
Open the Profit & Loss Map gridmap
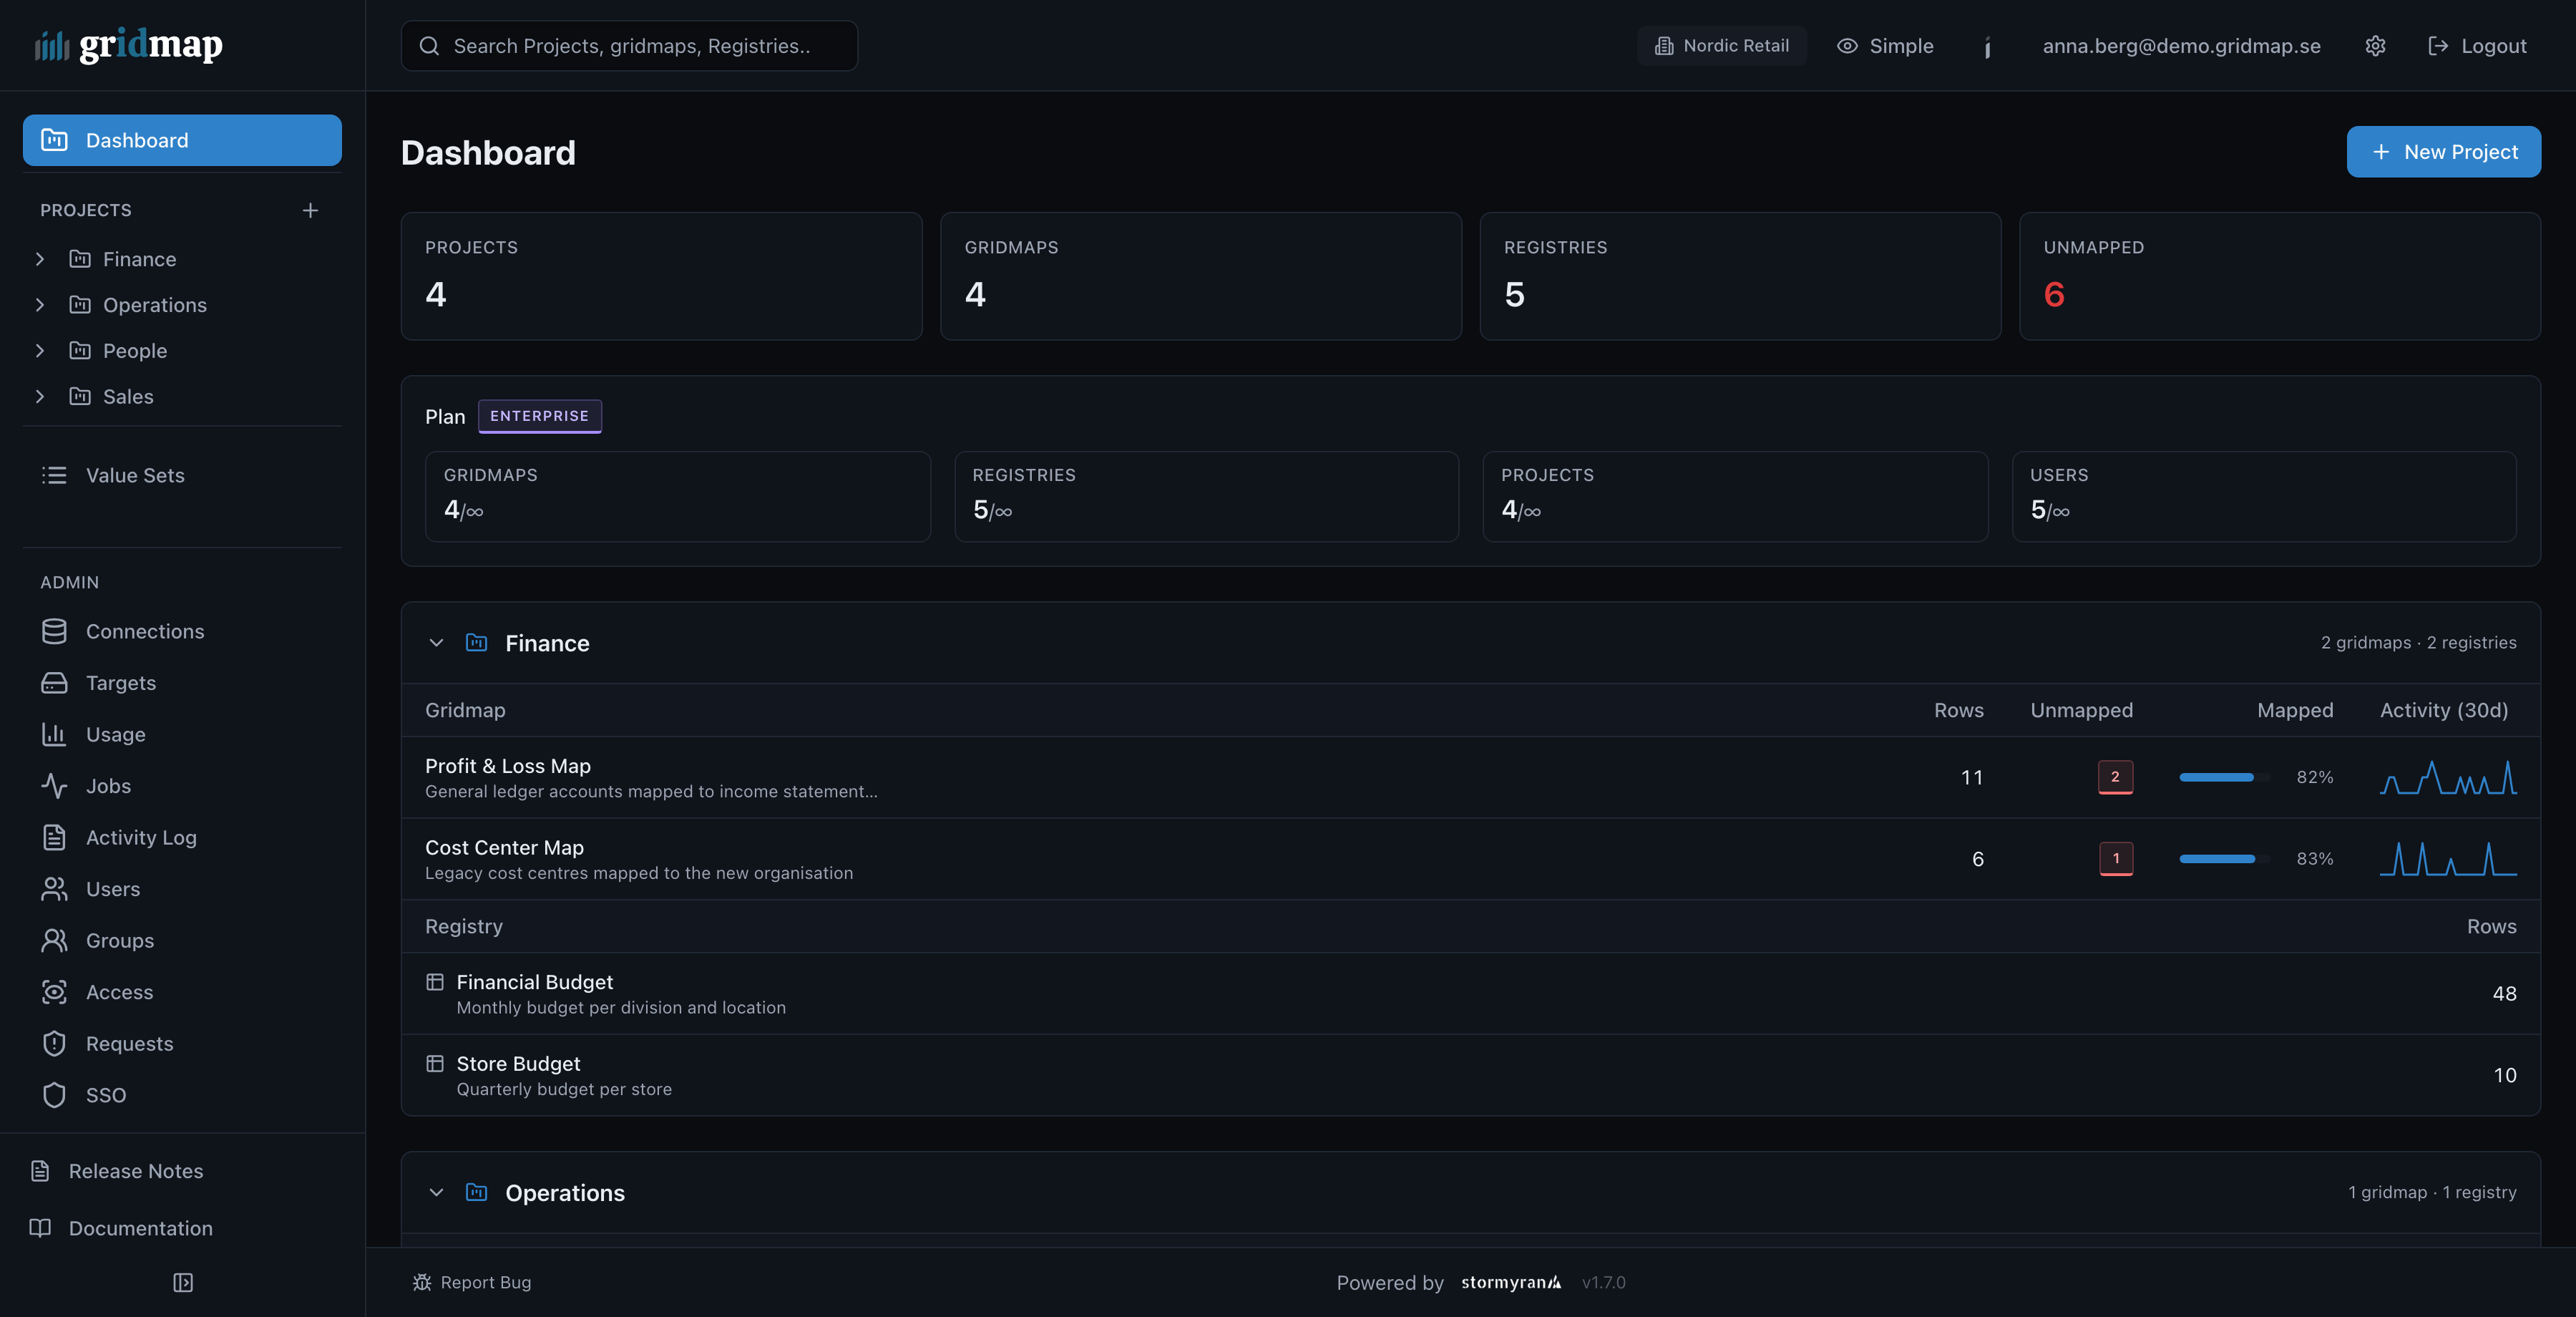[507, 766]
